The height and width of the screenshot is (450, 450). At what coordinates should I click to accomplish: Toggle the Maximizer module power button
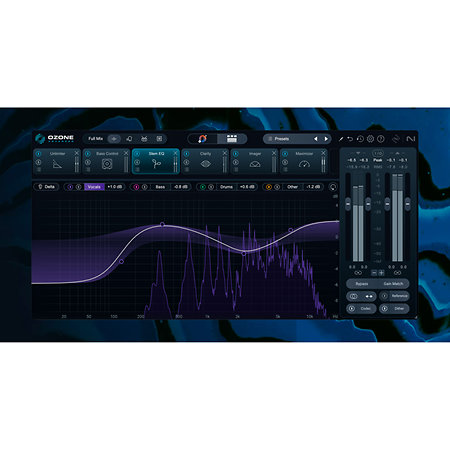(x=285, y=154)
